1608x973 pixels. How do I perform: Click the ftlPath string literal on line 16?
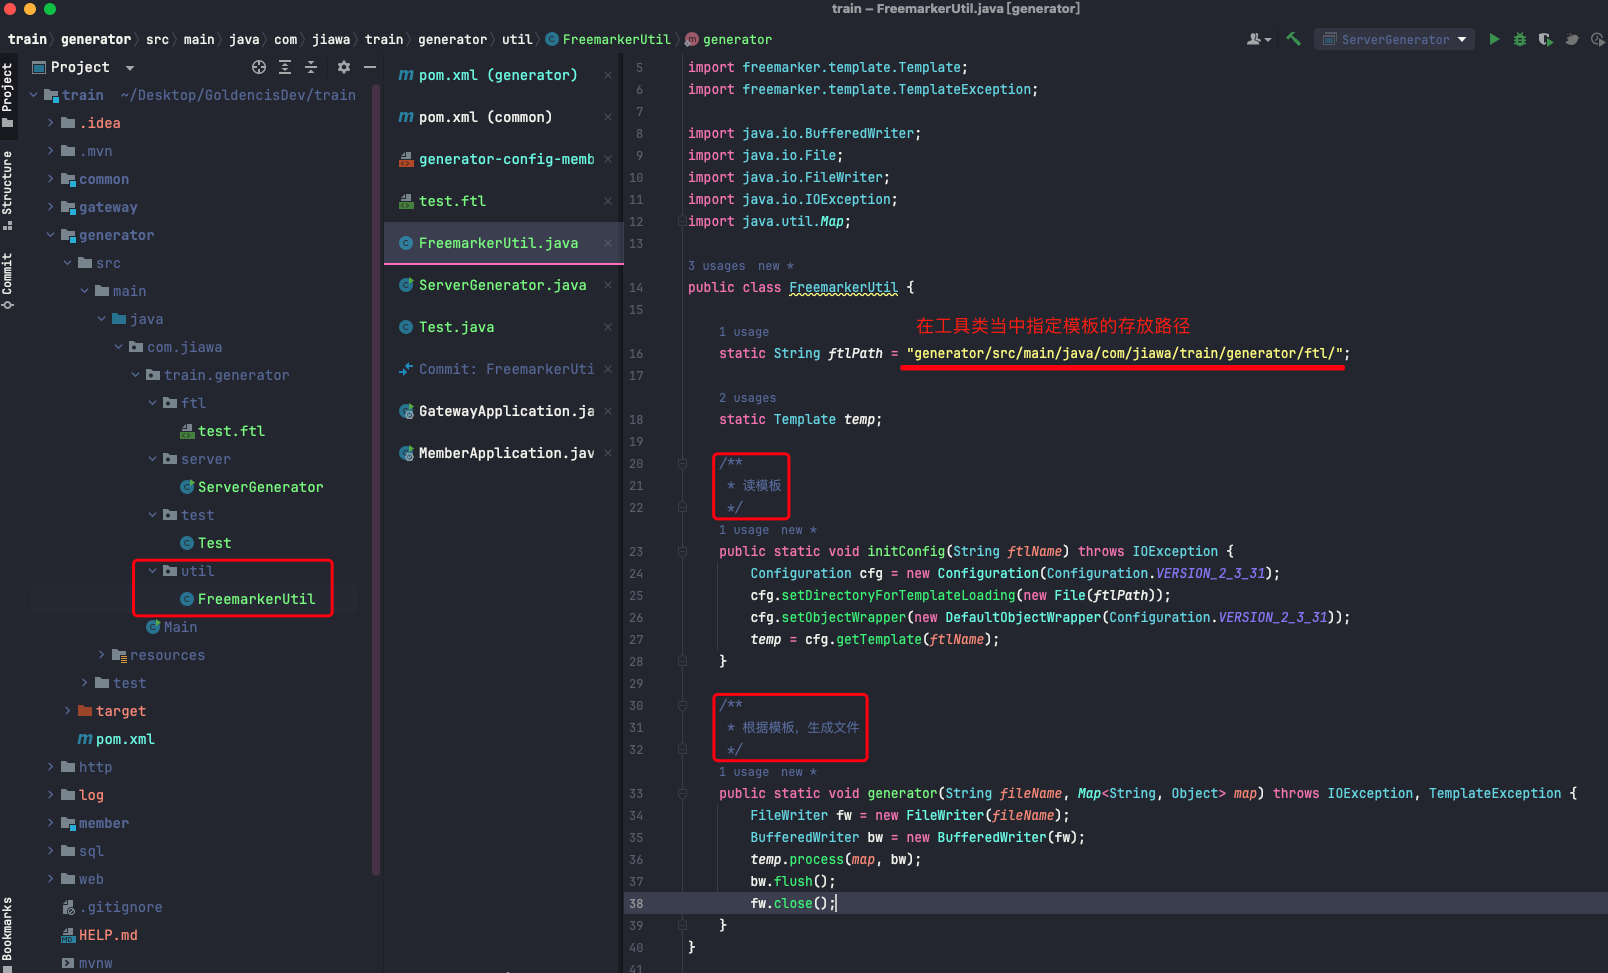(1124, 353)
